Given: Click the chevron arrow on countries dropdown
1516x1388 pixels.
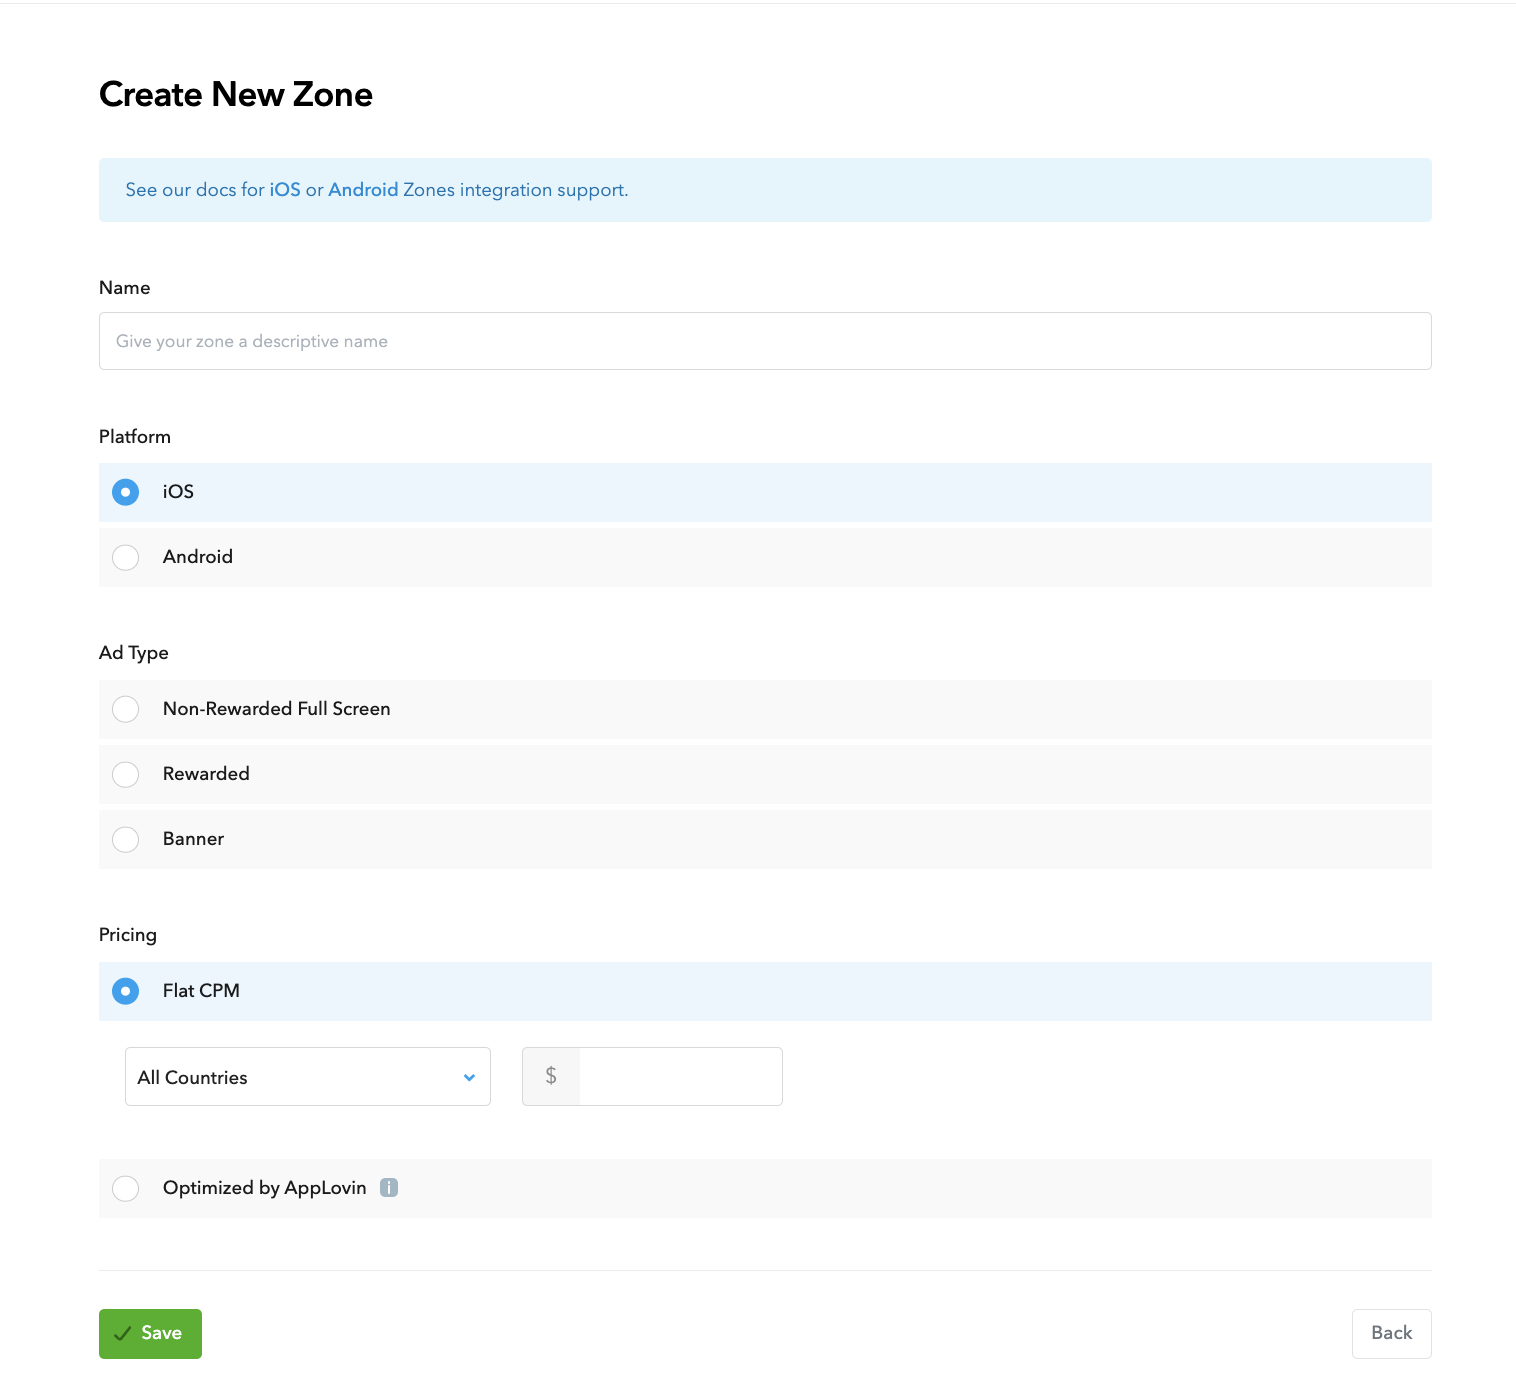Looking at the screenshot, I should 469,1077.
